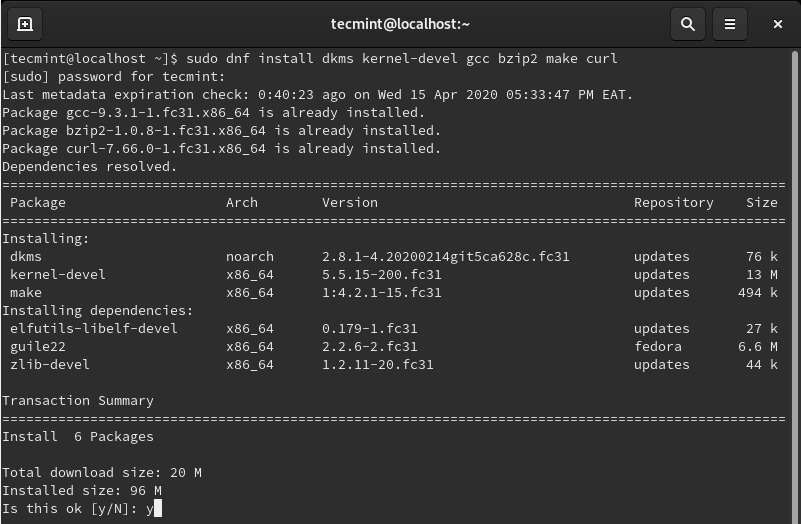Click the Version column header
The height and width of the screenshot is (524, 801).
click(x=350, y=203)
